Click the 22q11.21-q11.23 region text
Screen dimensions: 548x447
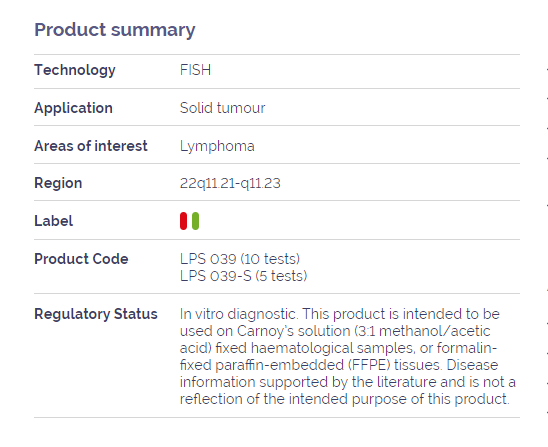(x=230, y=183)
